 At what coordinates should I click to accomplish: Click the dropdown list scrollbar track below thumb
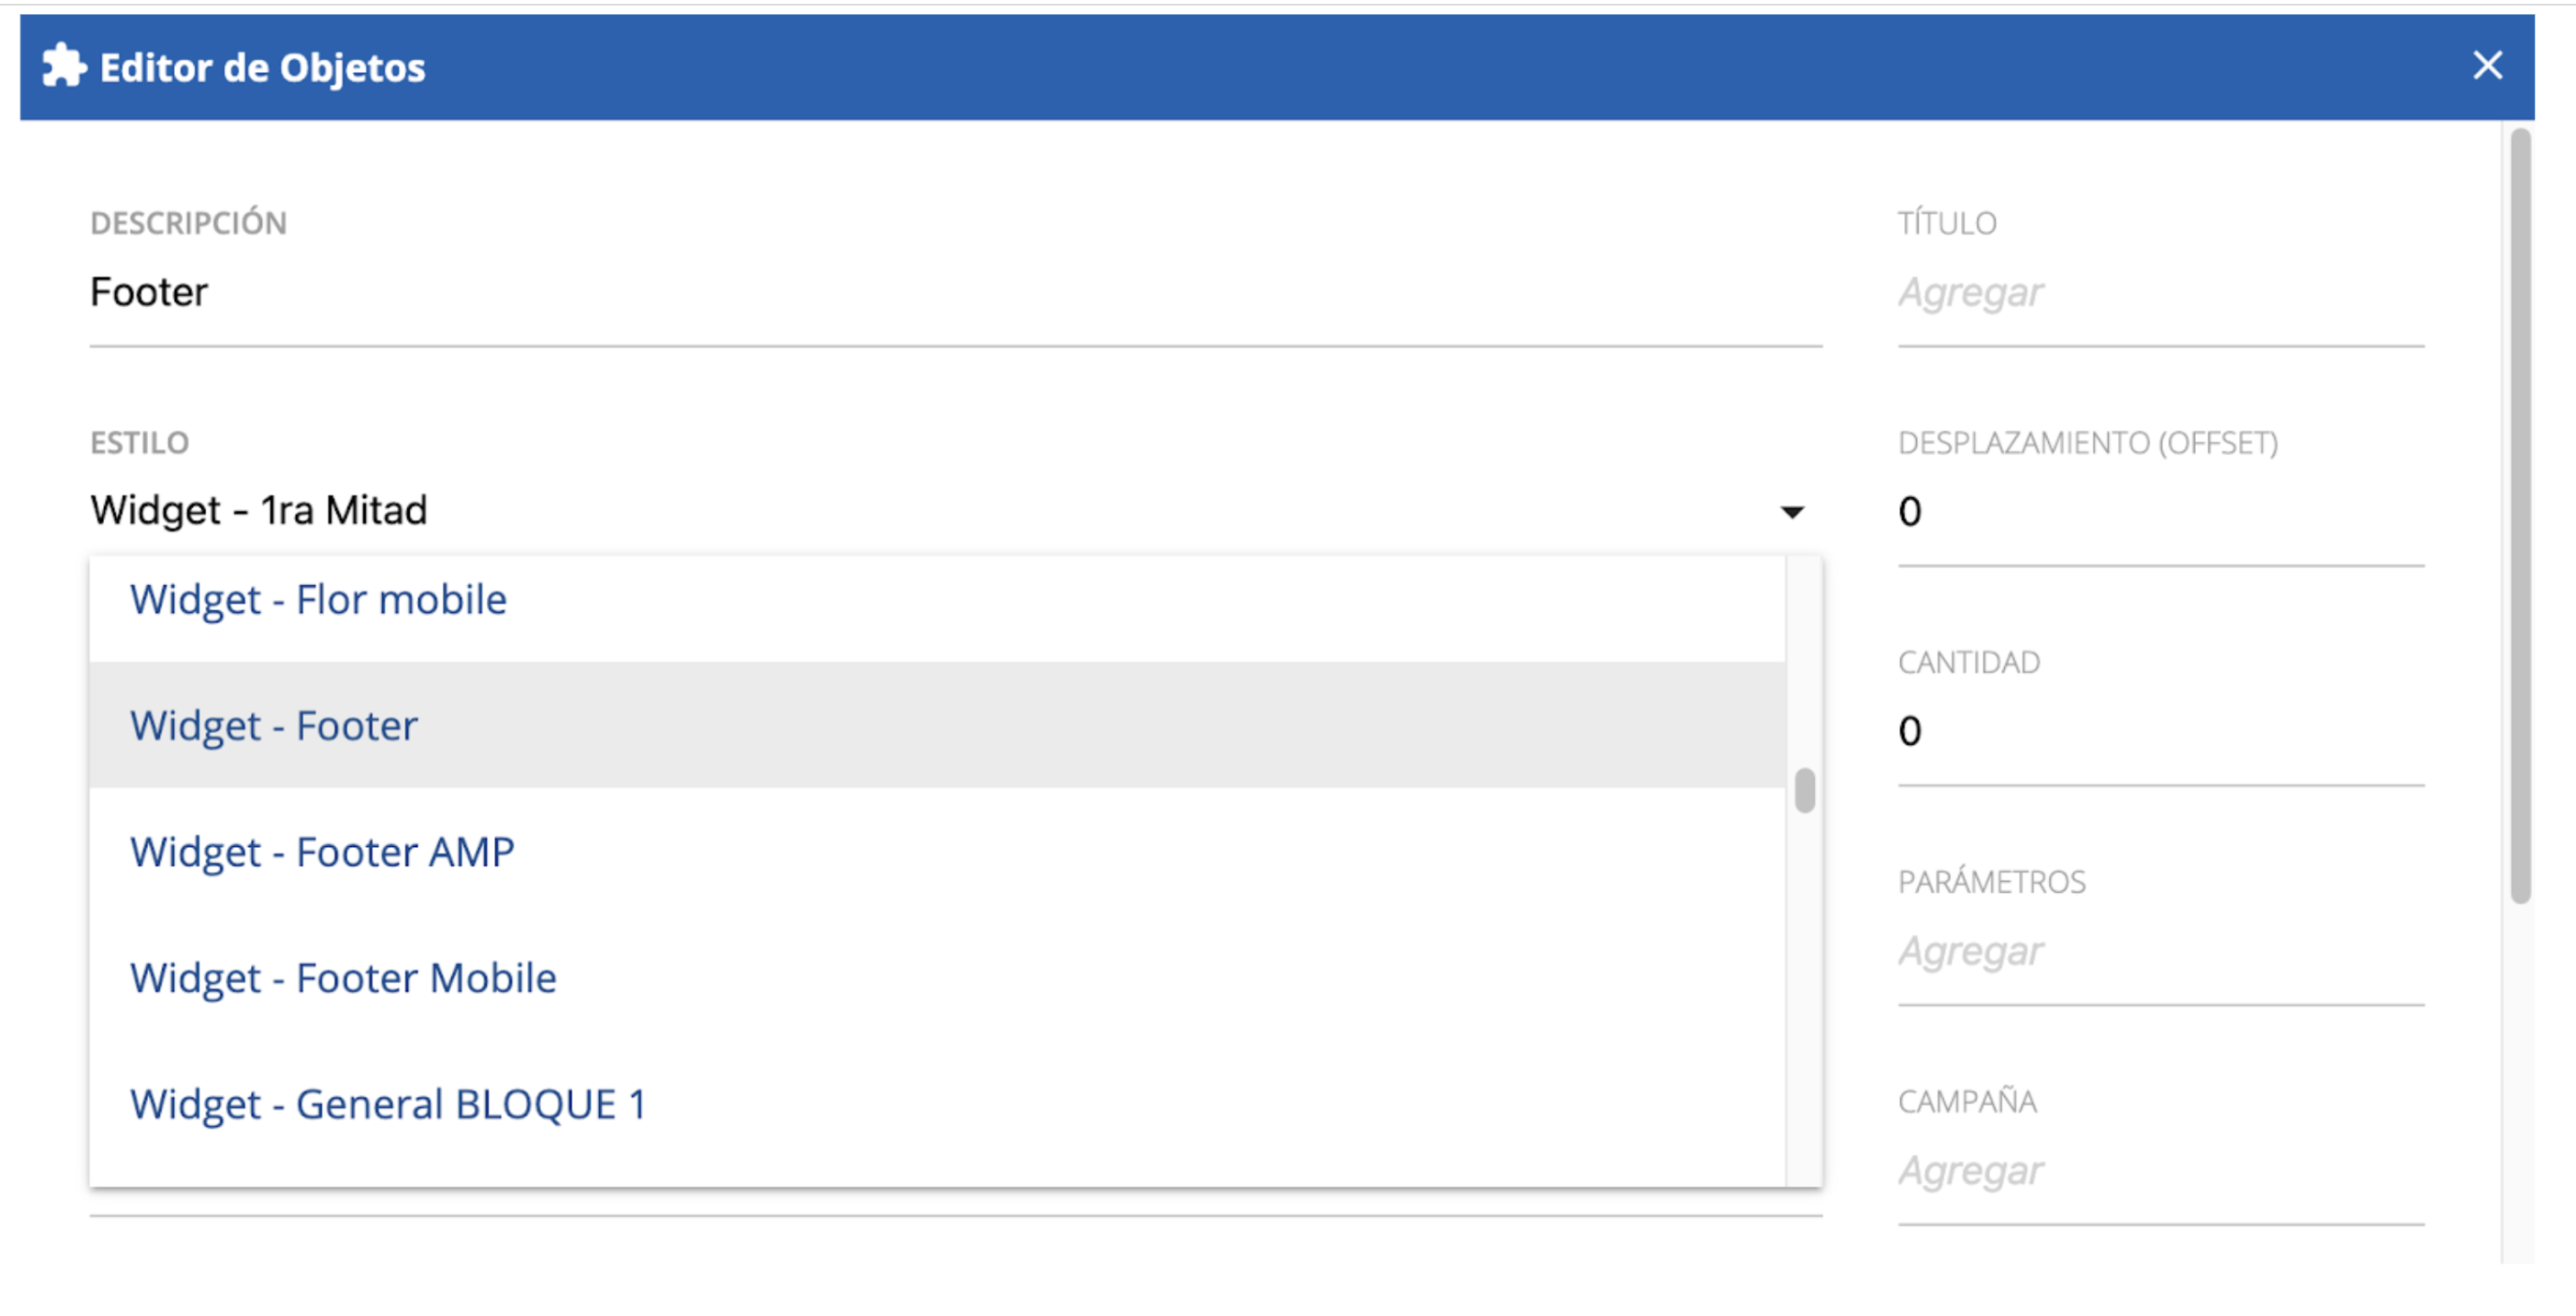[1804, 1000]
